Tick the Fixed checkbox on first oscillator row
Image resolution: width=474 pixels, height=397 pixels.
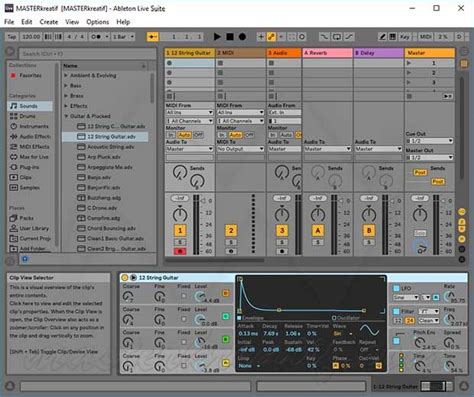click(184, 296)
